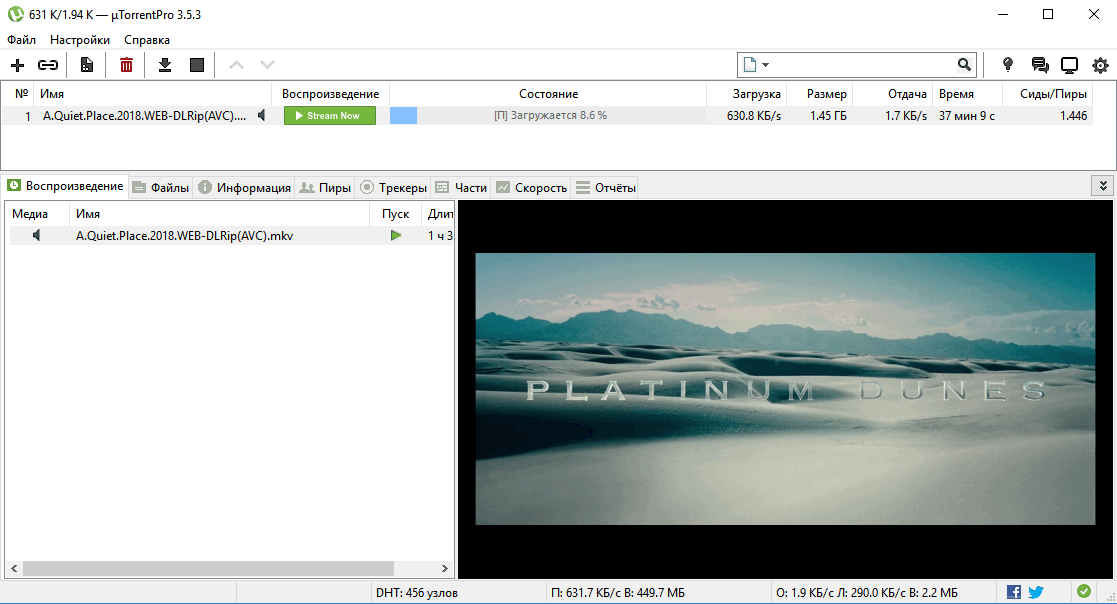Image resolution: width=1117 pixels, height=604 pixels.
Task: Select A.Quiet.Place.2018.WEB-DLRip(AVC).mkv file
Action: tap(185, 236)
